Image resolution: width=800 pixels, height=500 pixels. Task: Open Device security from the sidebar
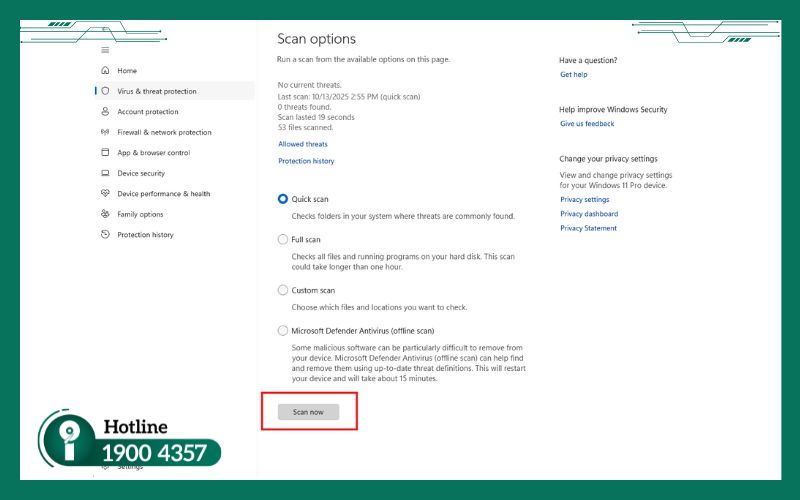pos(140,173)
